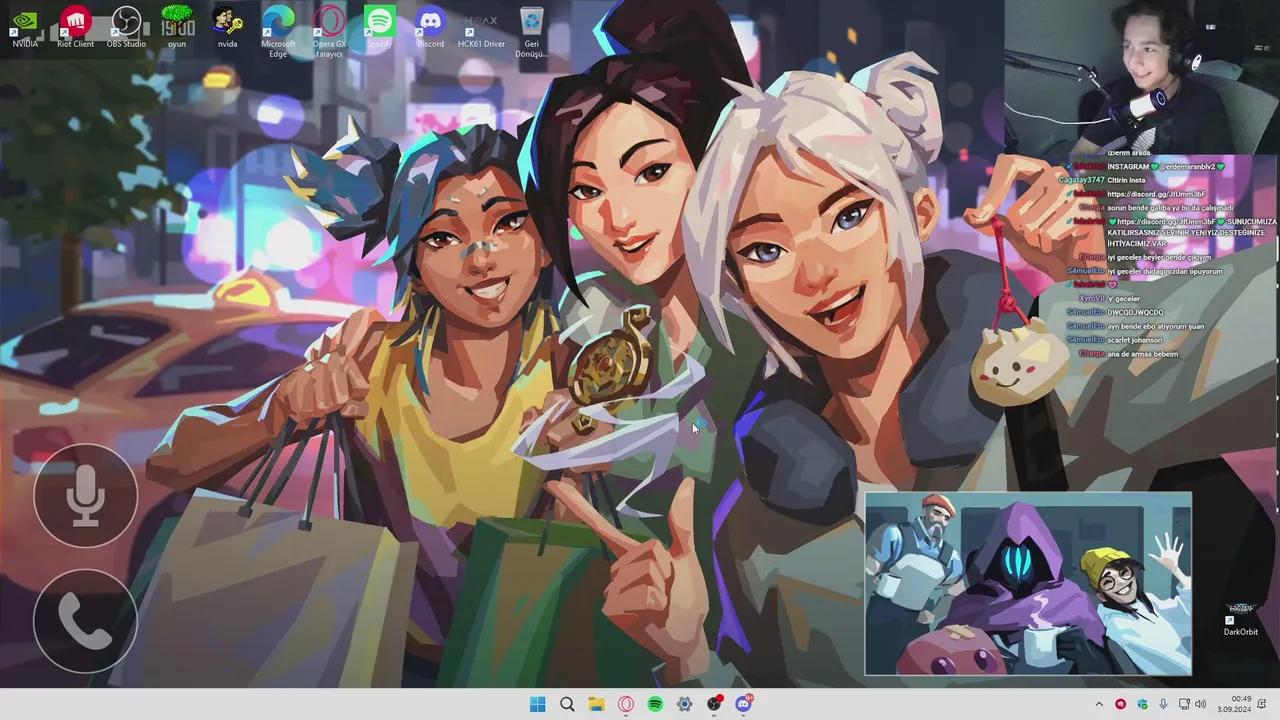Click chat message "ana de armas bebeim"
1280x720 pixels.
(x=1143, y=354)
